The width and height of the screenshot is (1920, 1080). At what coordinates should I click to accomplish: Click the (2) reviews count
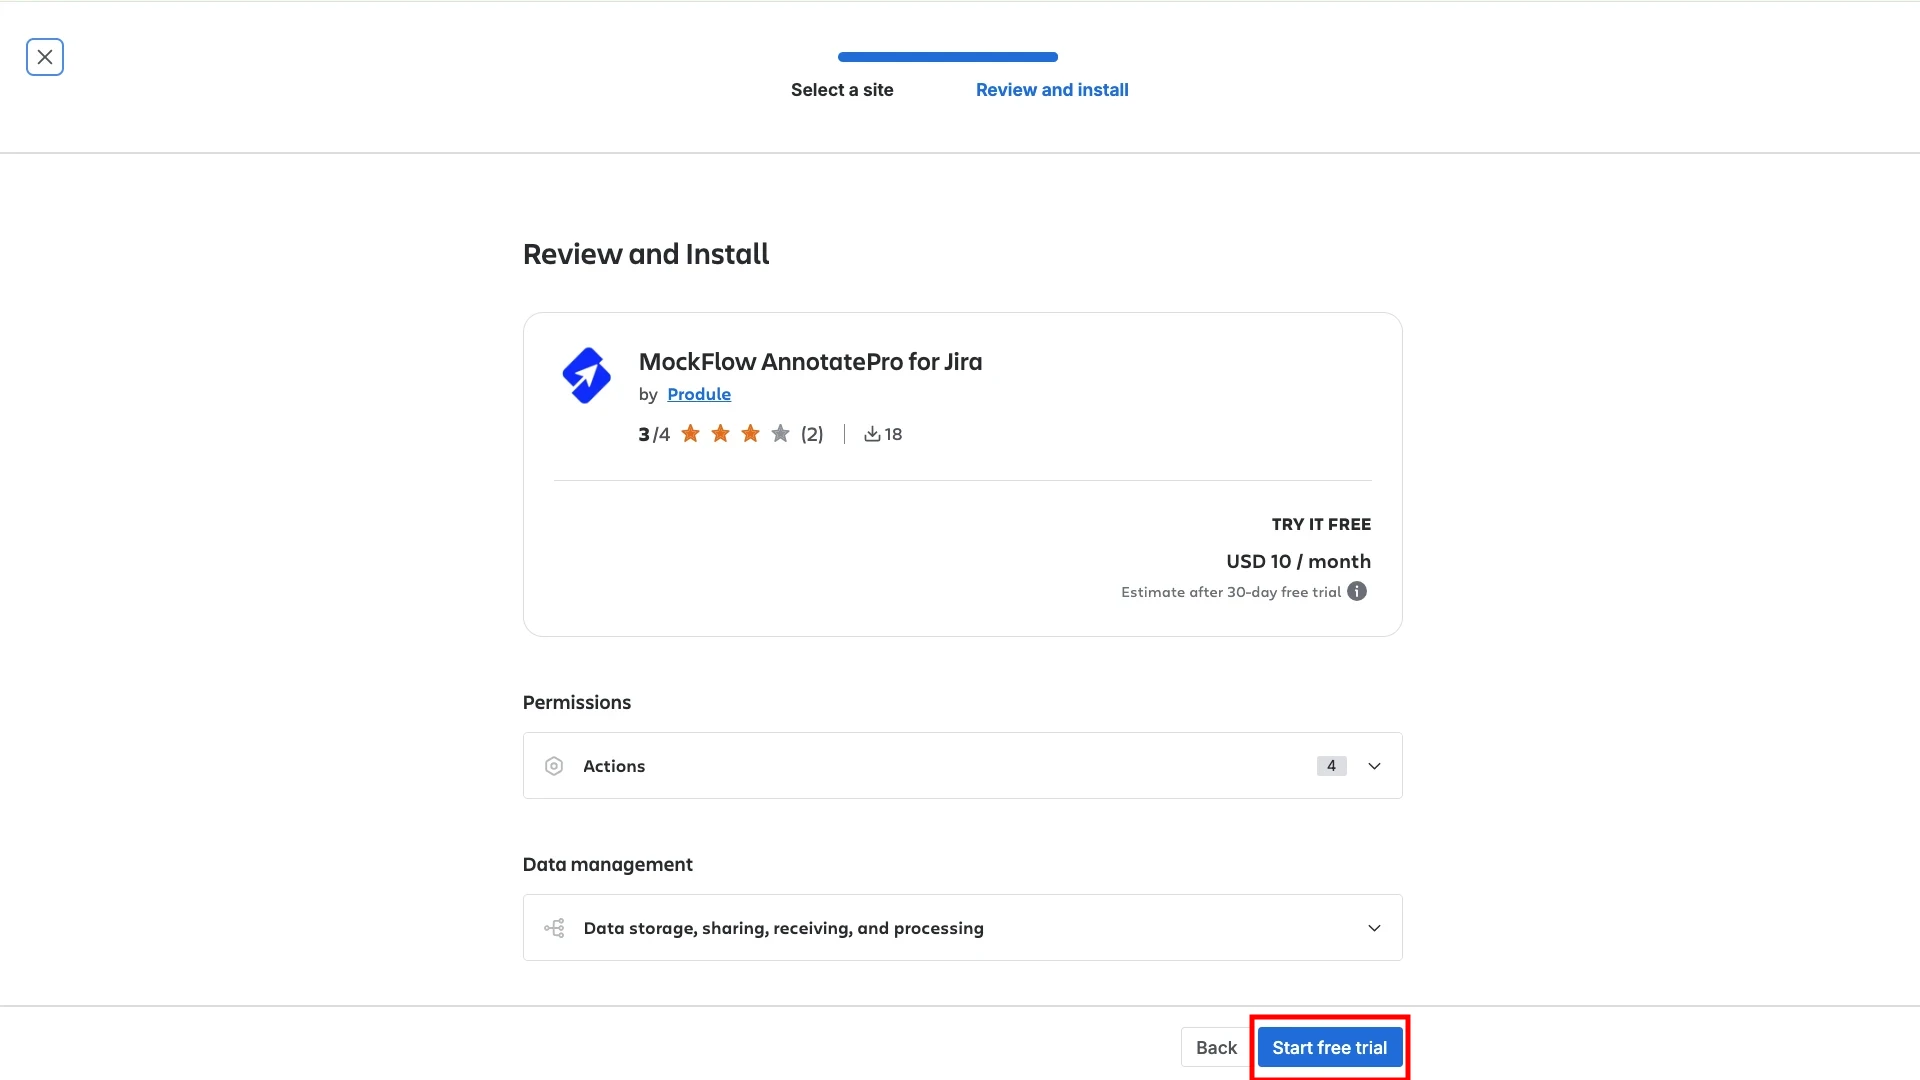[811, 433]
